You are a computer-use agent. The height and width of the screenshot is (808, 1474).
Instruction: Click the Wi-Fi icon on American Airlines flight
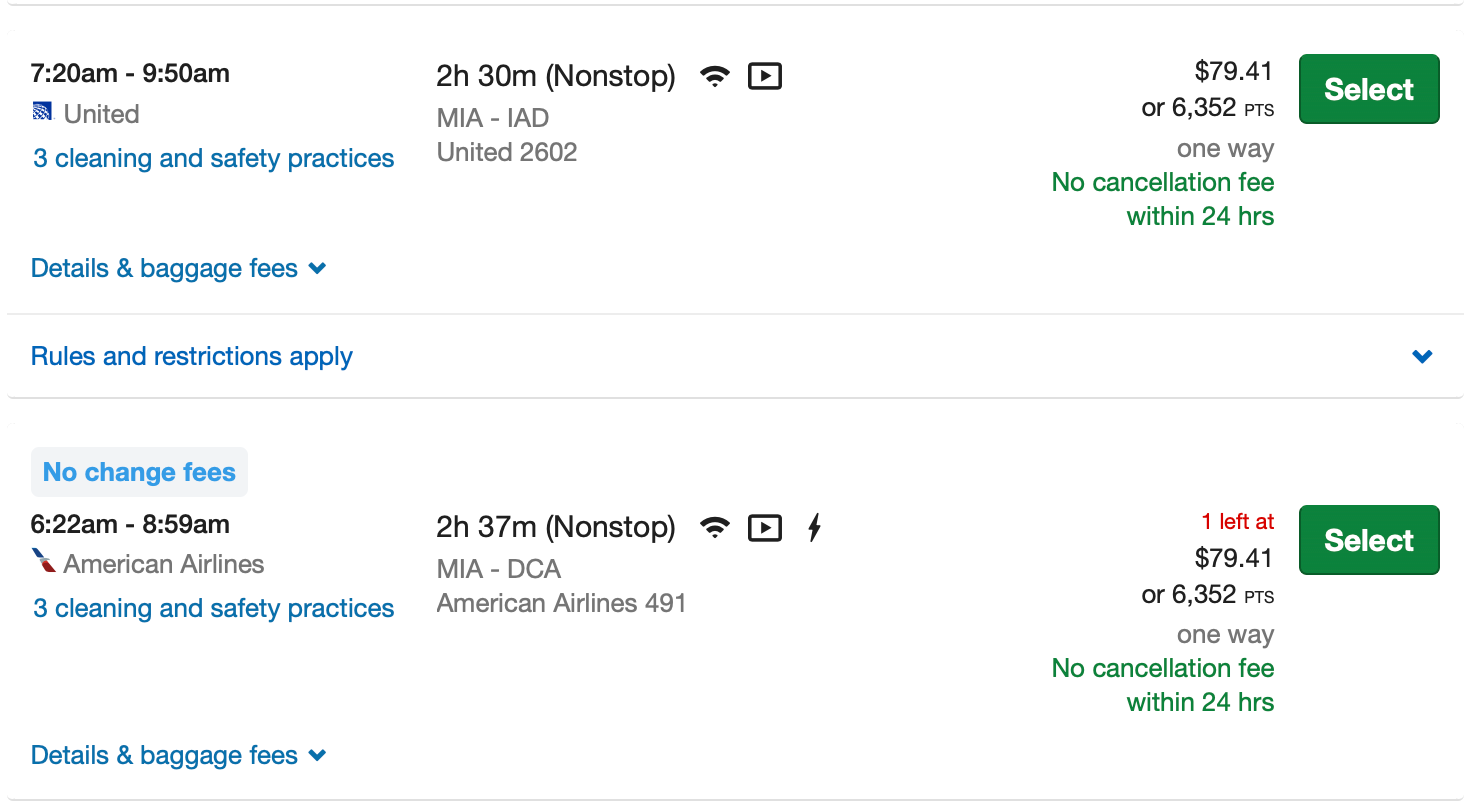pyautogui.click(x=714, y=527)
